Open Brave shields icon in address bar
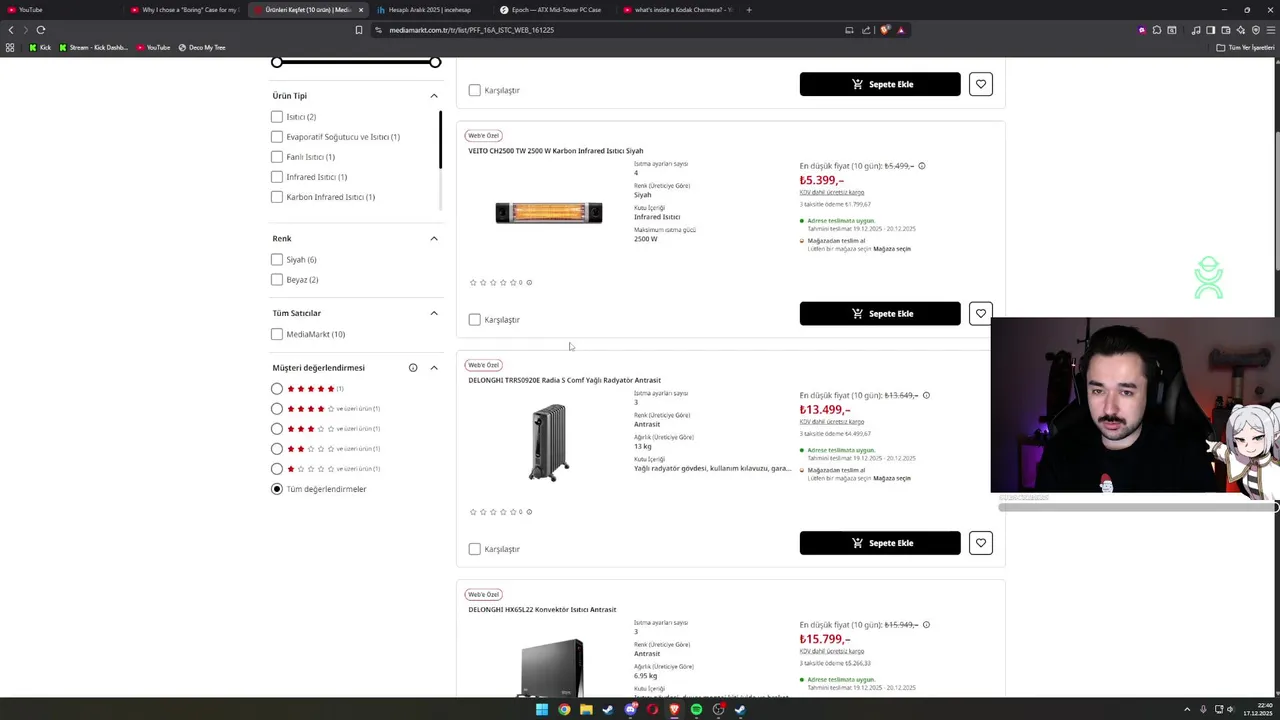 coord(884,30)
